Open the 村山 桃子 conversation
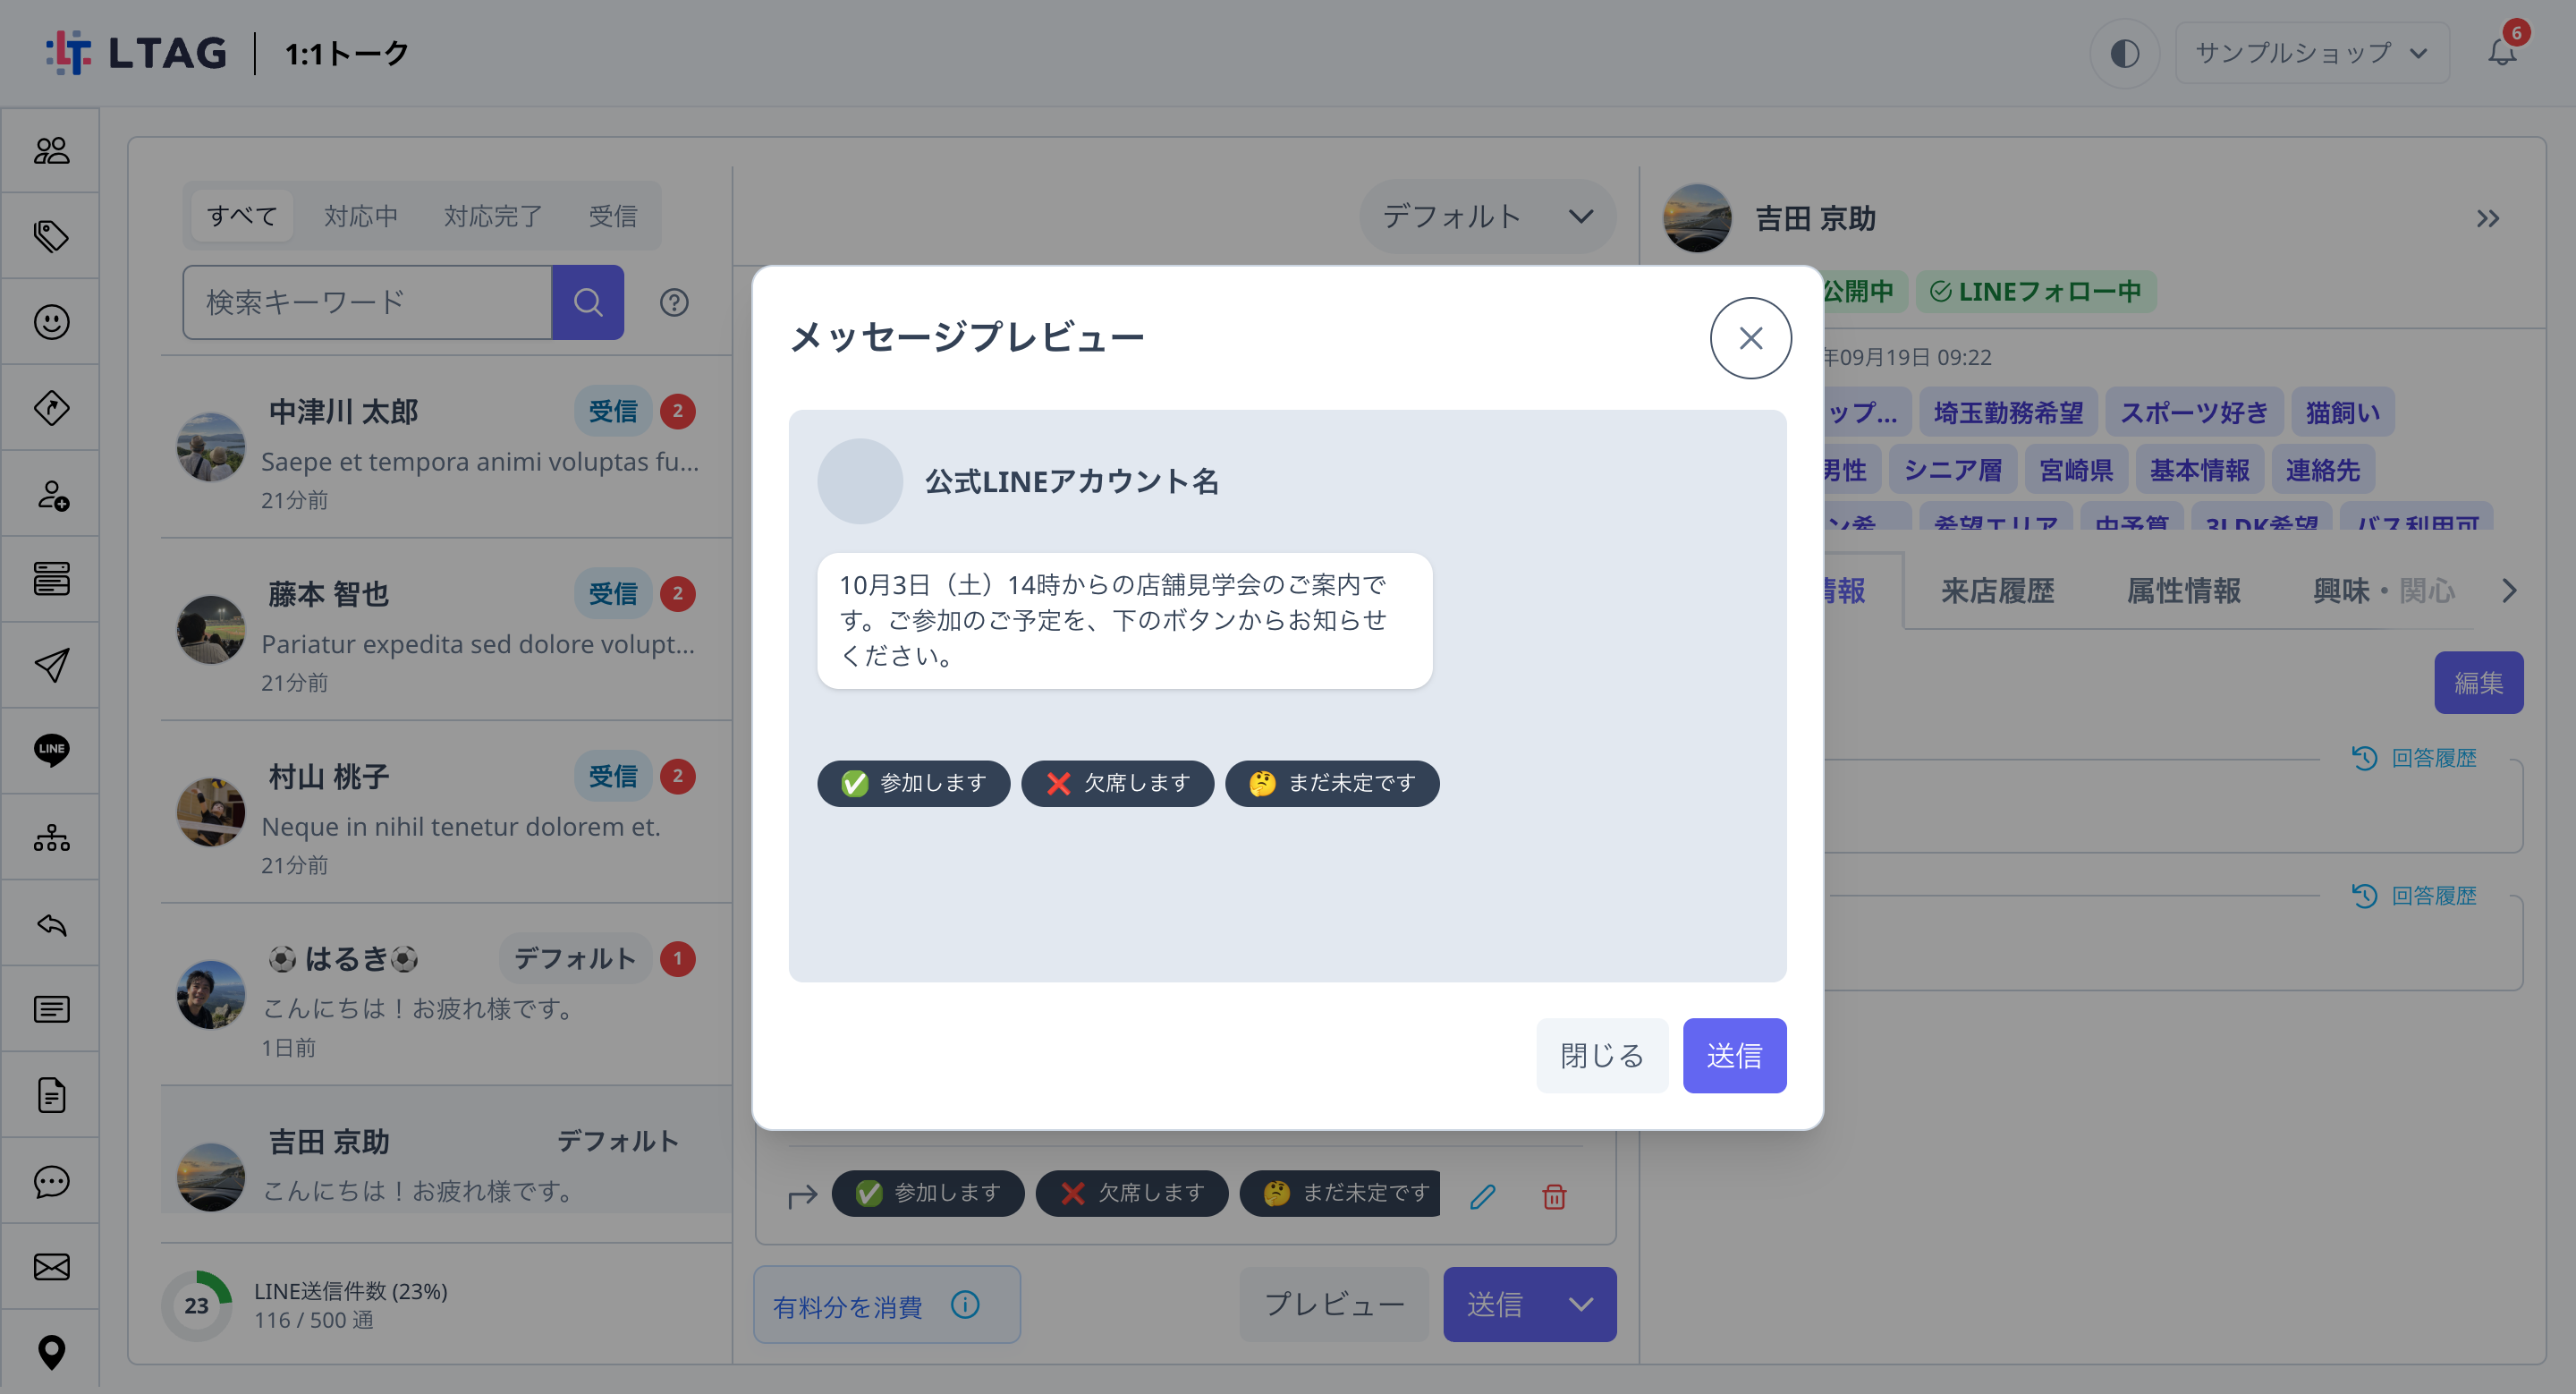Viewport: 2576px width, 1394px height. click(446, 812)
